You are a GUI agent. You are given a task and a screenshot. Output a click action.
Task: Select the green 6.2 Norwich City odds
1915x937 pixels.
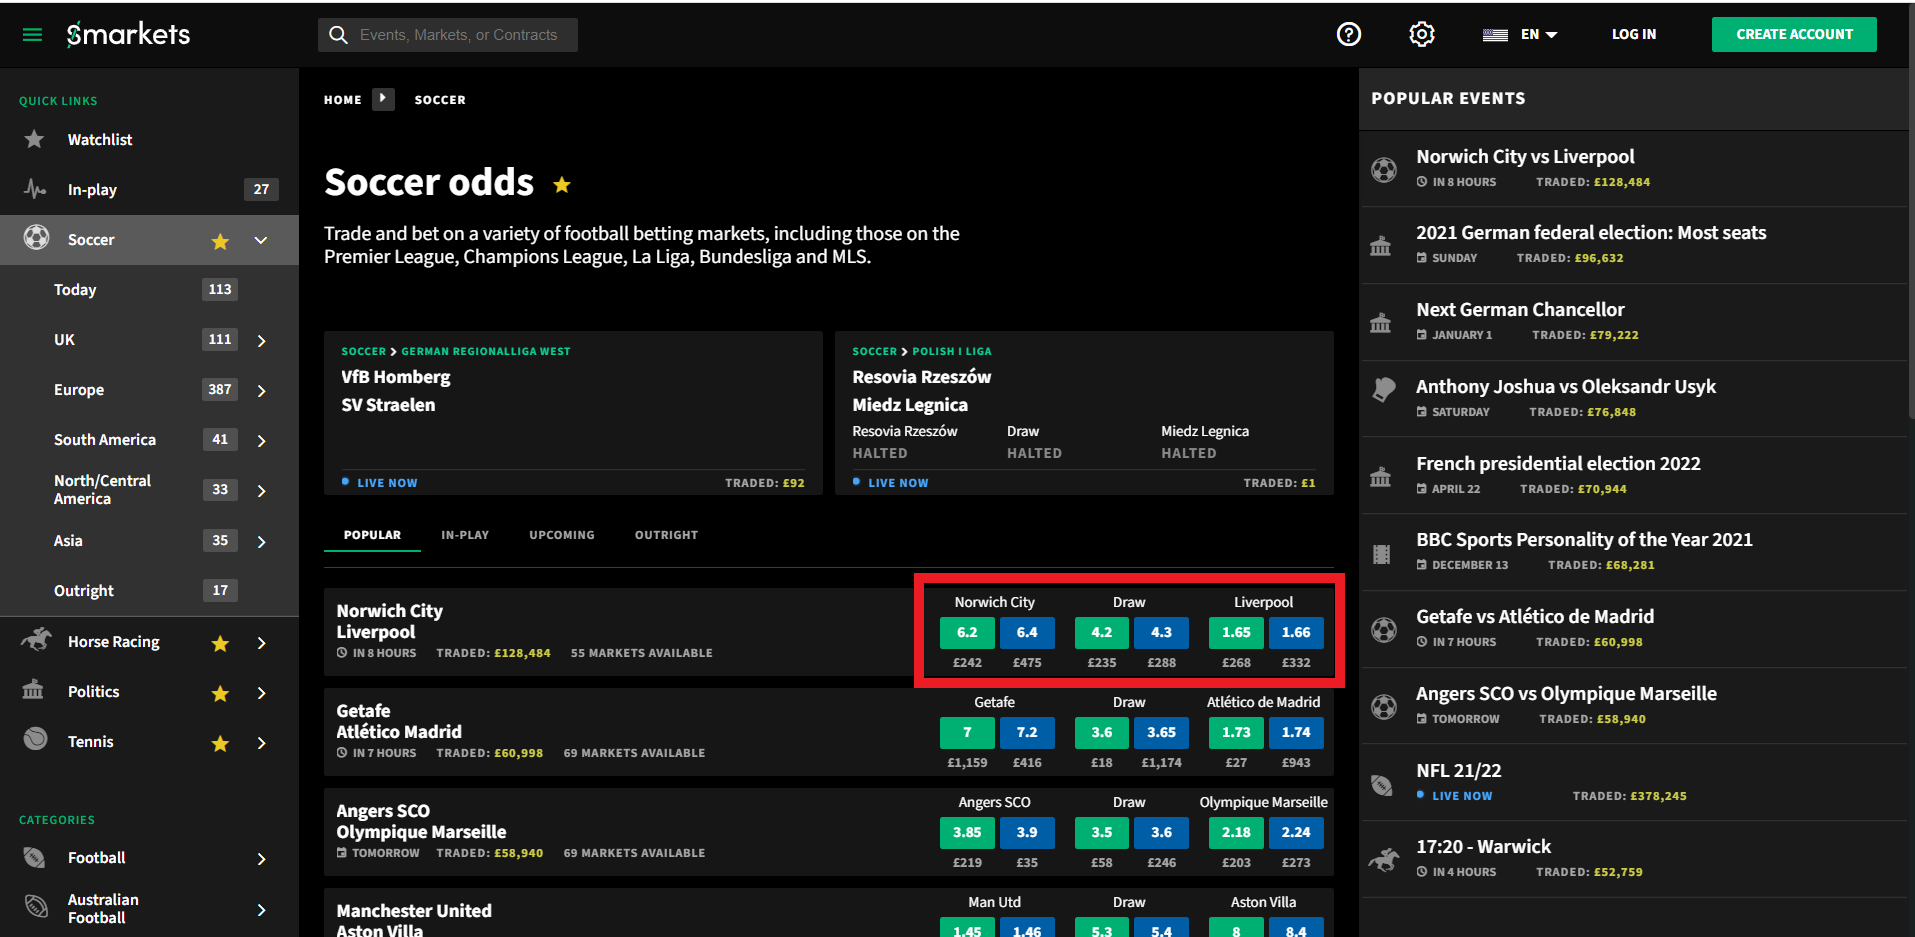[x=967, y=632]
